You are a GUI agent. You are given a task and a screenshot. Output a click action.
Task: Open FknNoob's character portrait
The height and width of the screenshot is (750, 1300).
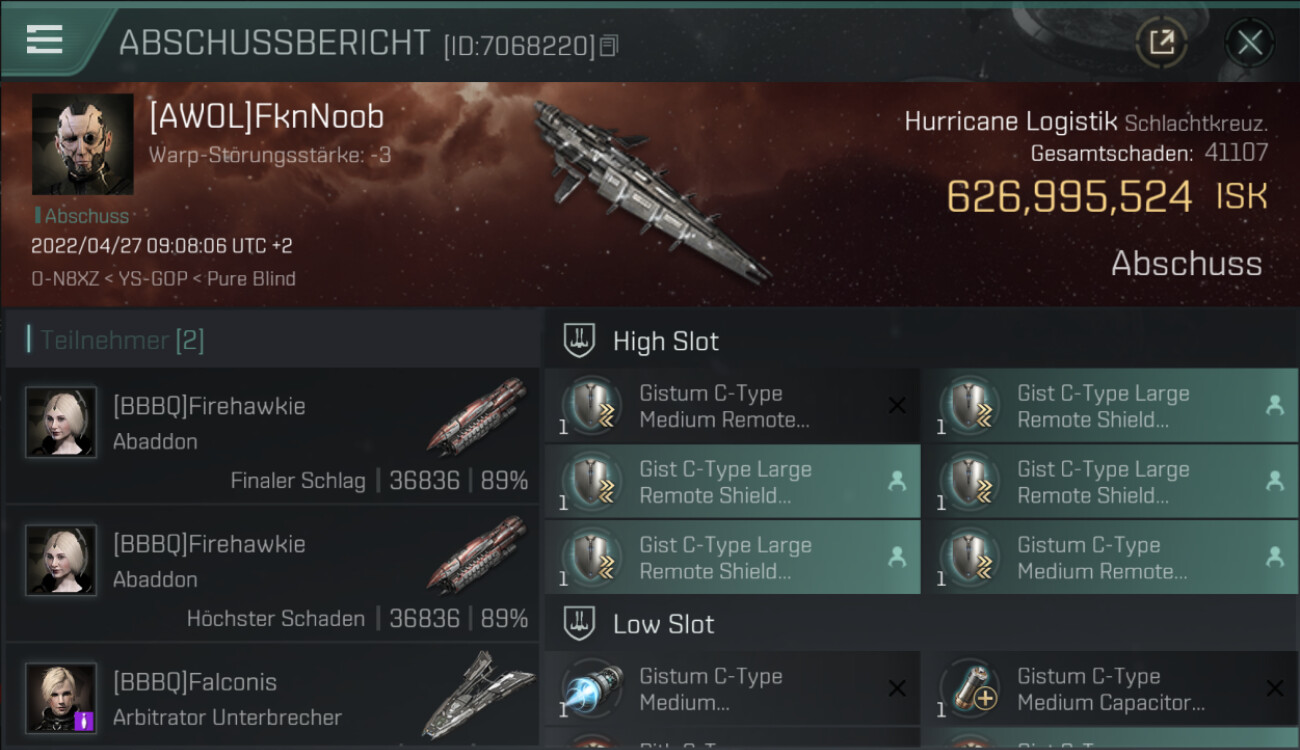82,144
